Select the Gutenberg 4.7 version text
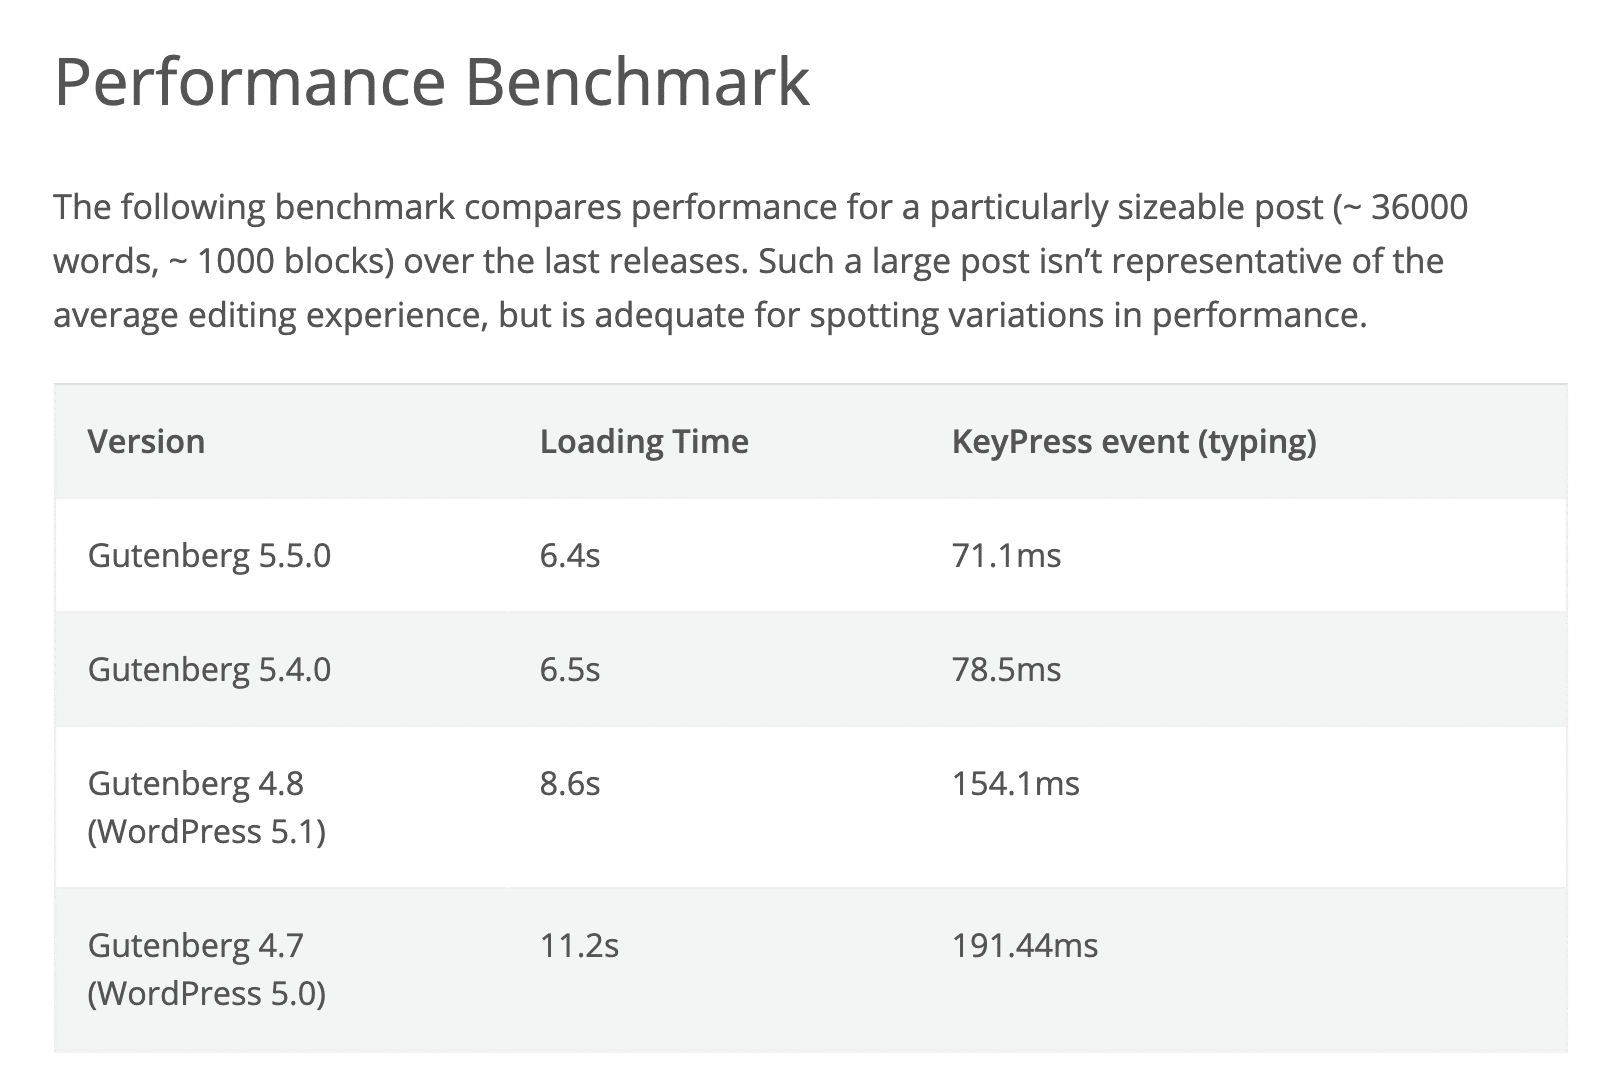 (196, 945)
